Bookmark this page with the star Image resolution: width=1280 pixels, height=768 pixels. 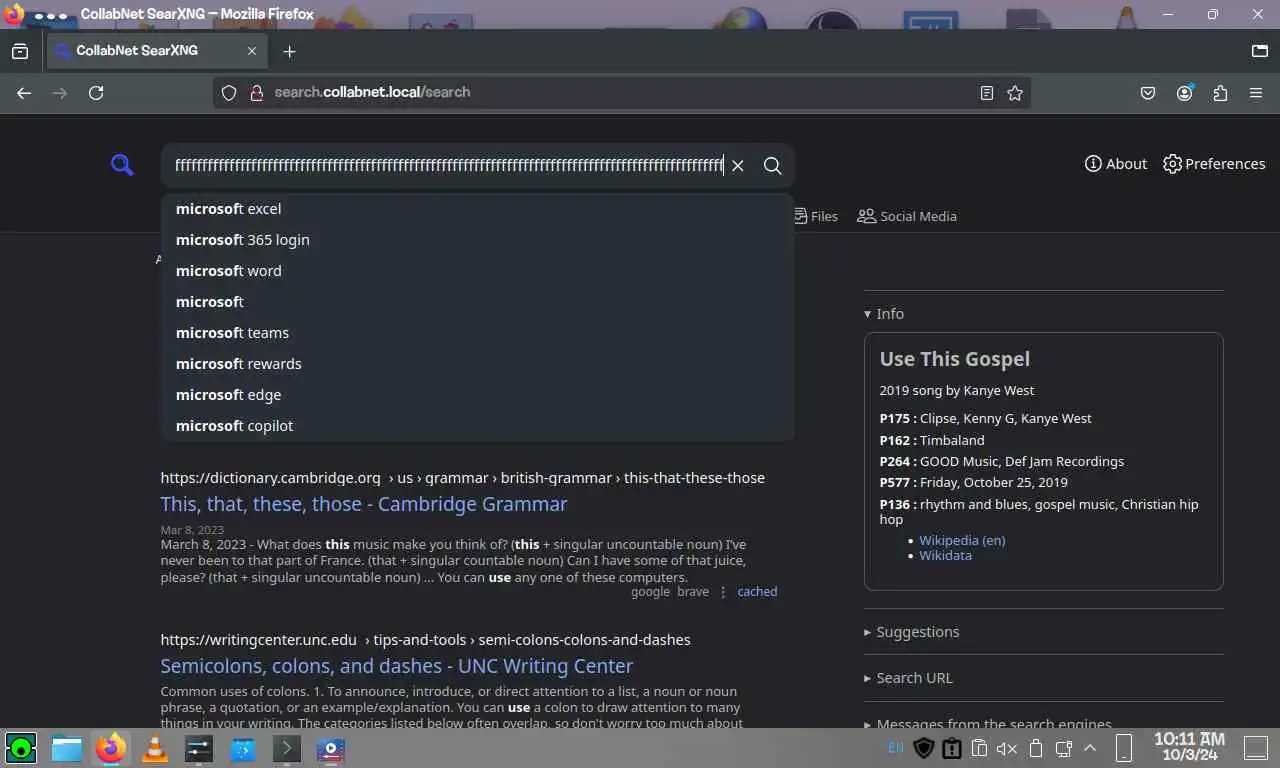(1015, 93)
